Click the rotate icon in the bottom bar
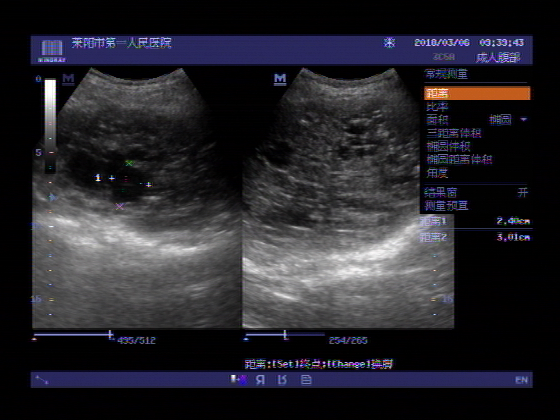The width and height of the screenshot is (560, 420). click(x=282, y=380)
